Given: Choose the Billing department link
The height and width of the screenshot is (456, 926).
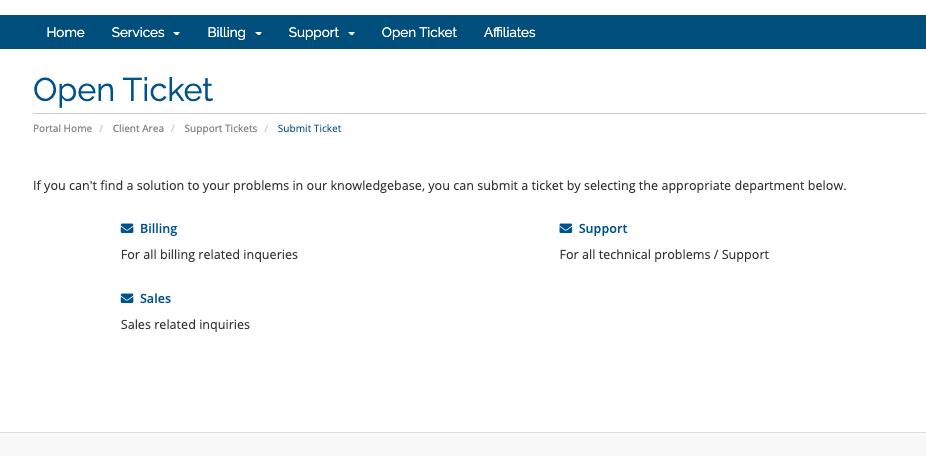Looking at the screenshot, I should coord(158,229).
